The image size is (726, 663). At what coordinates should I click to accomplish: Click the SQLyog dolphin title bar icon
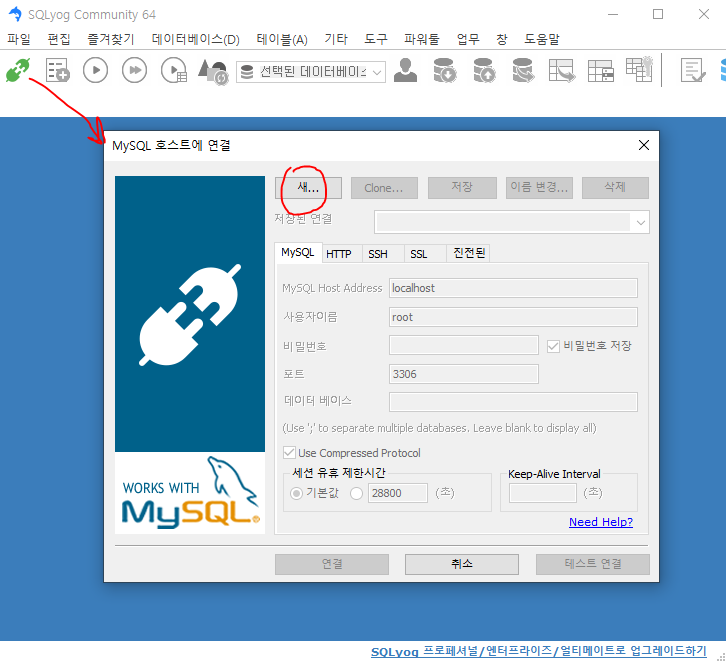click(x=15, y=14)
